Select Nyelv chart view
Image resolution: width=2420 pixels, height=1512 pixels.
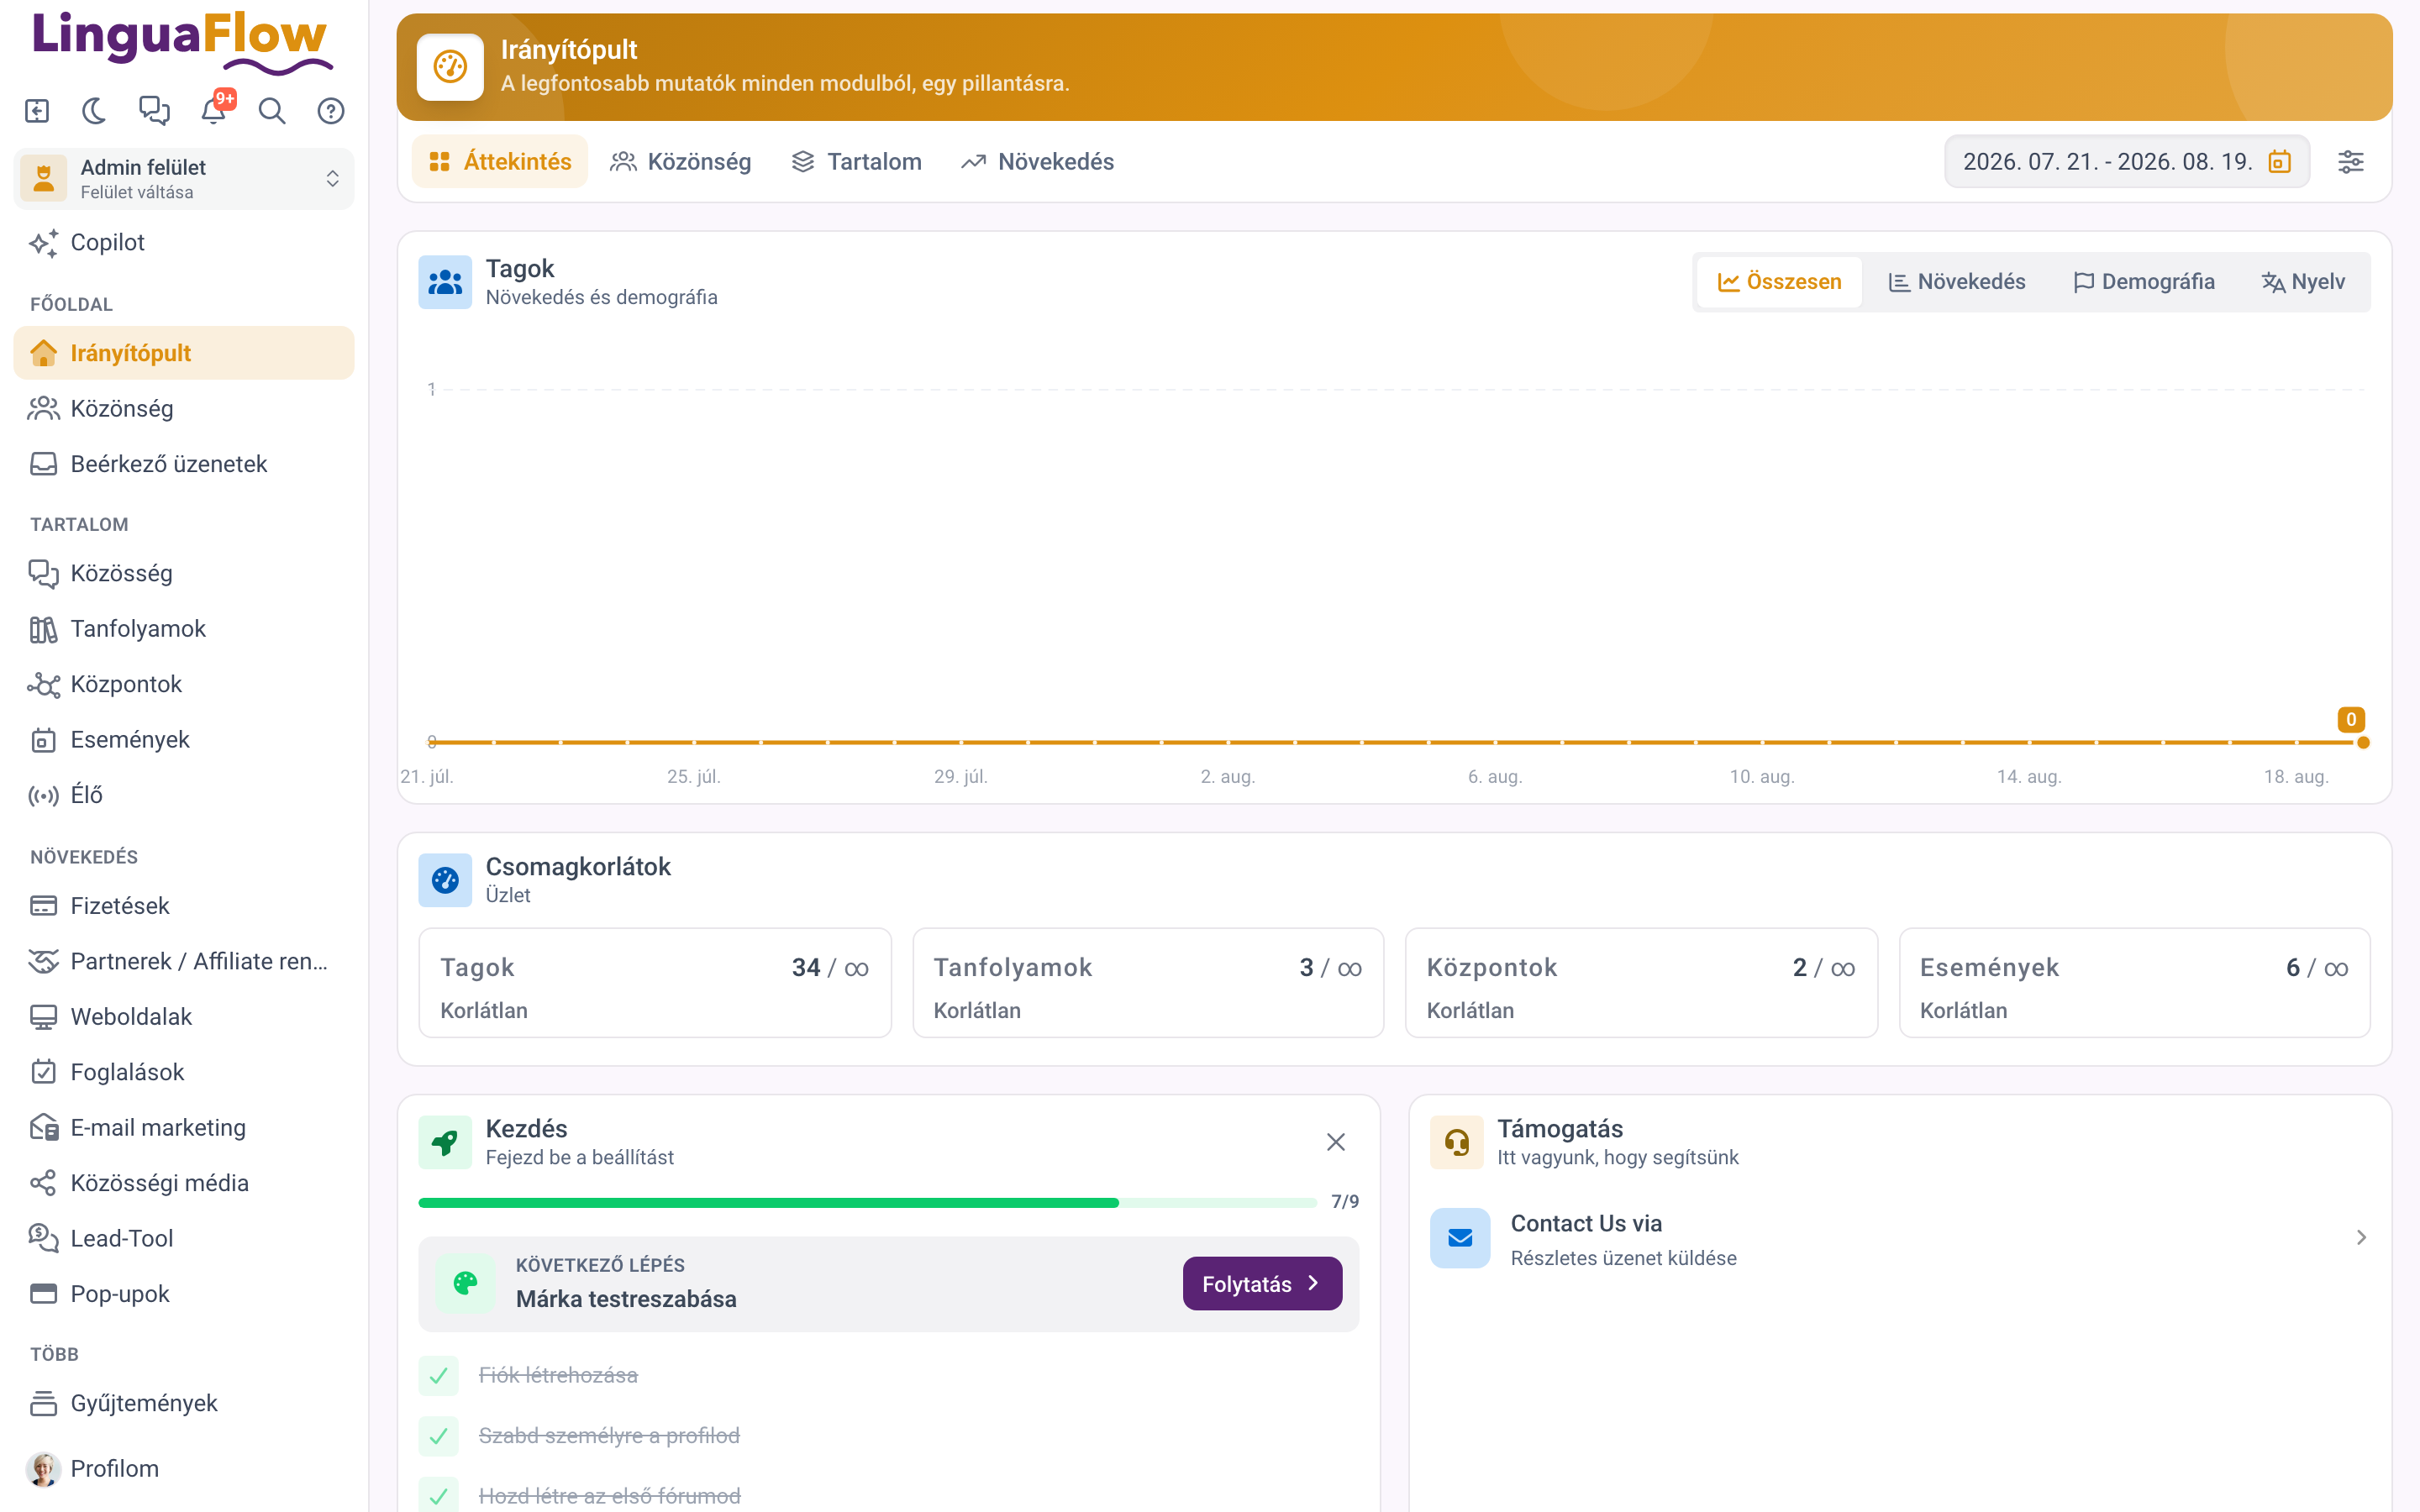point(2303,282)
